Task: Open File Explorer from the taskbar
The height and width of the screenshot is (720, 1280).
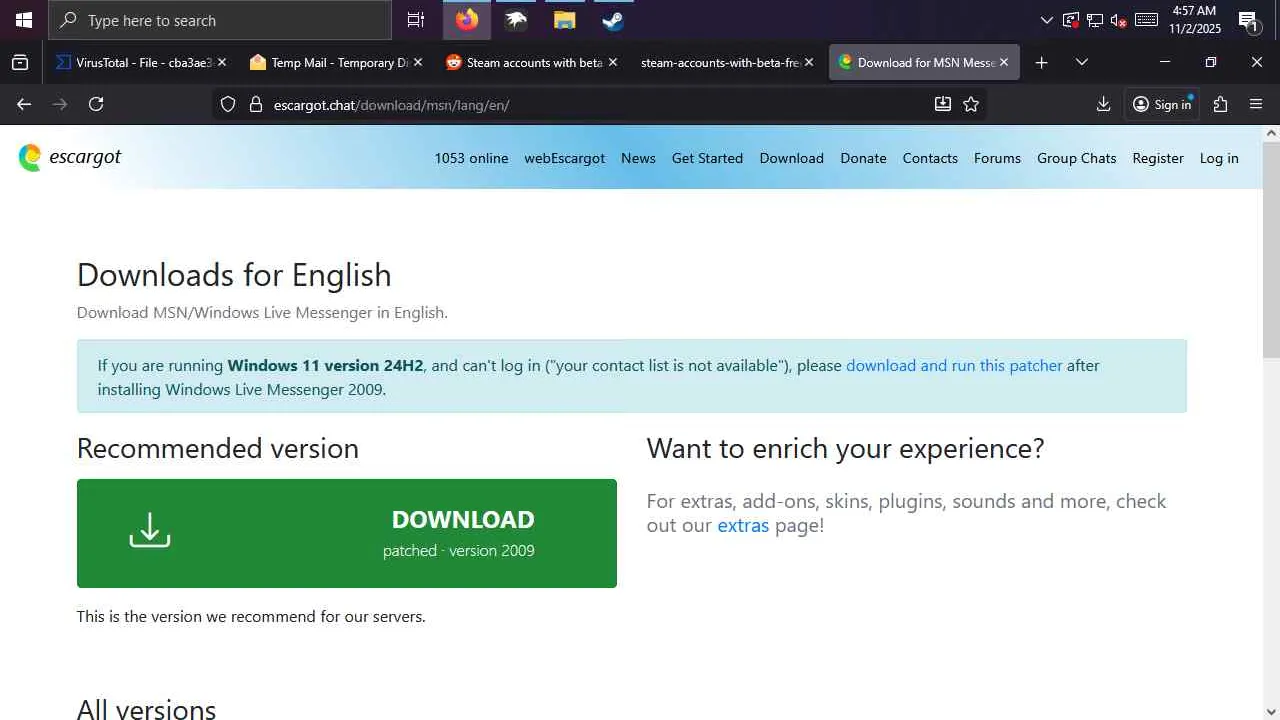Action: pos(565,20)
